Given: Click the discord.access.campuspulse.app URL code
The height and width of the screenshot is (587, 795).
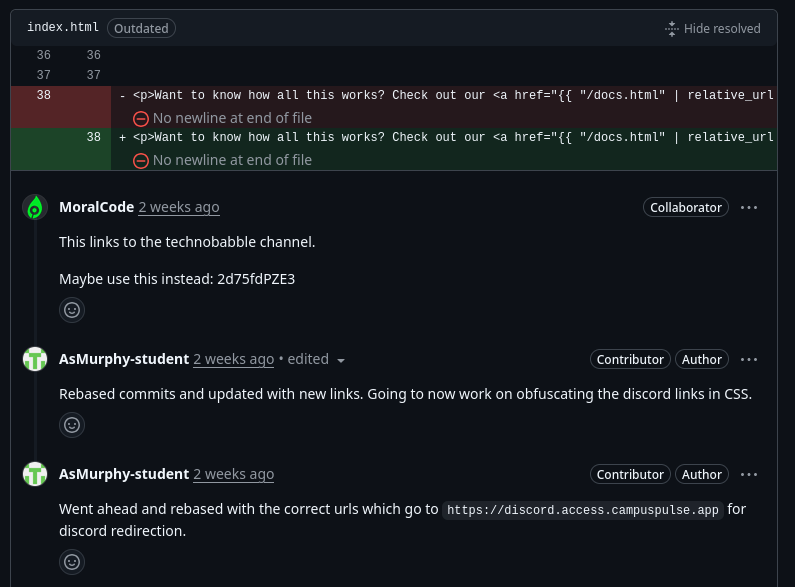Looking at the screenshot, I should [x=583, y=510].
